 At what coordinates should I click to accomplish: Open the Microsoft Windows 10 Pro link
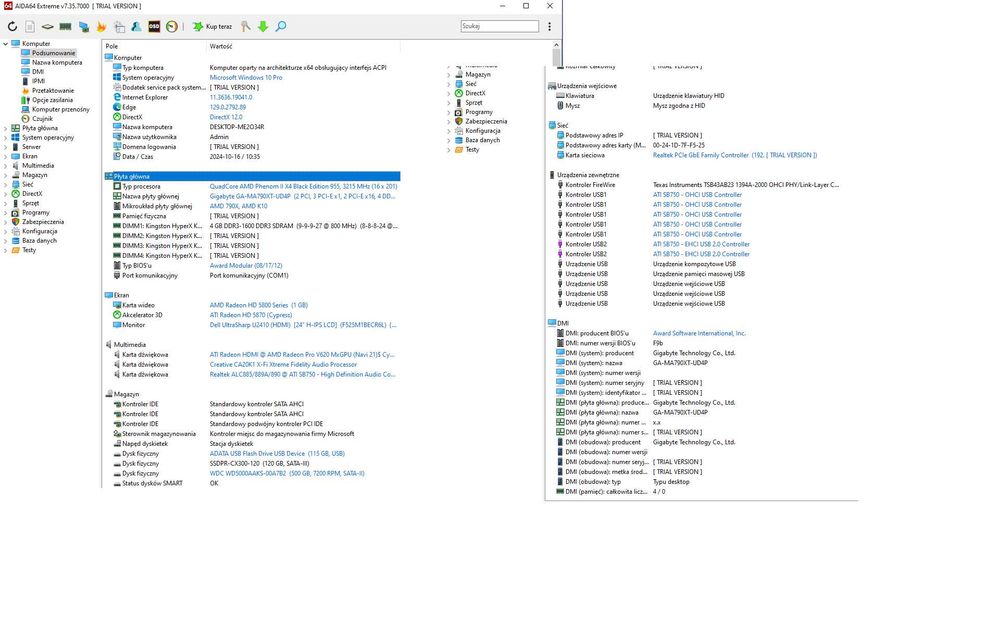coord(246,78)
